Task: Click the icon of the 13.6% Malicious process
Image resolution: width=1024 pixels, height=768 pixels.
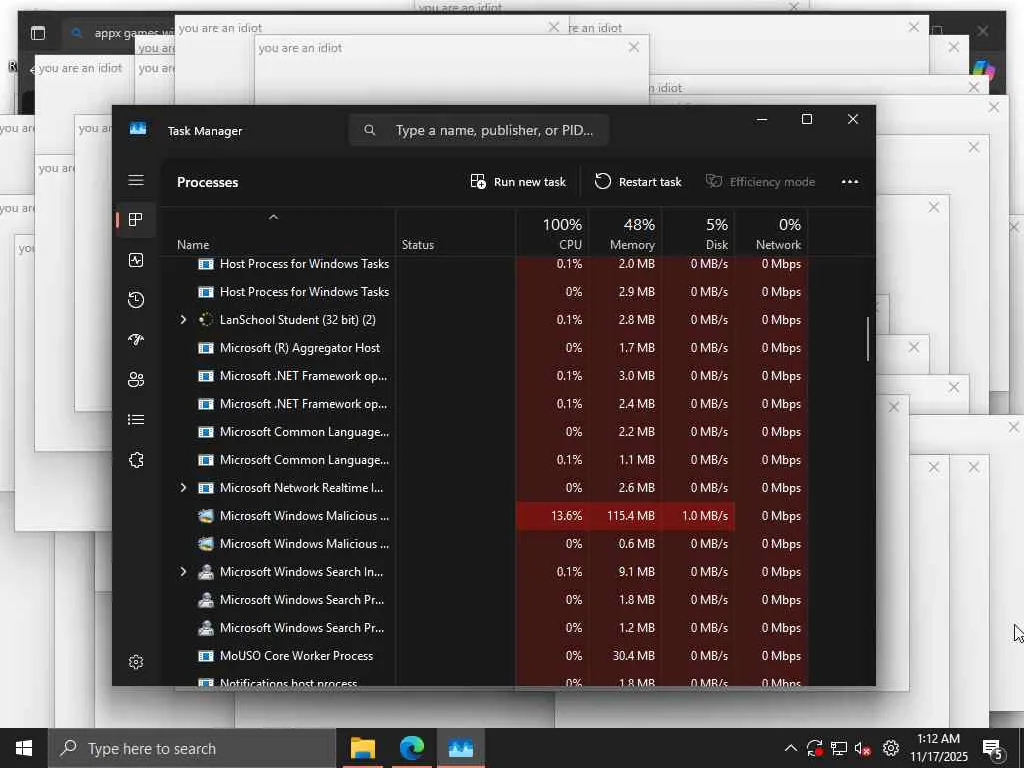Action: tap(206, 515)
